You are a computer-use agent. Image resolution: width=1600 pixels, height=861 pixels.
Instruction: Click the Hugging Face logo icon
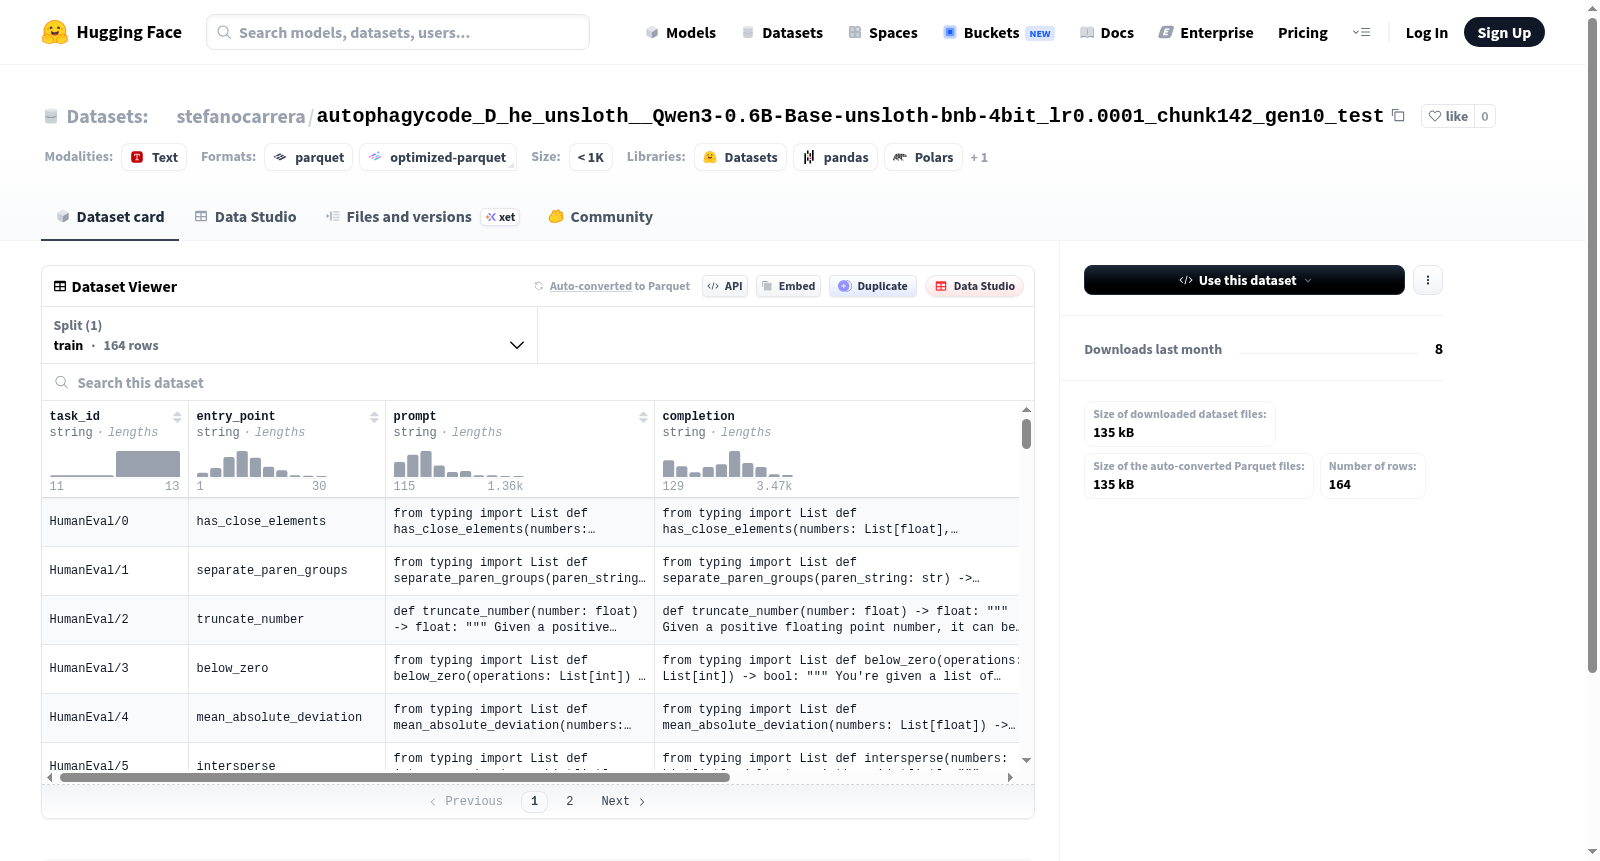[55, 32]
